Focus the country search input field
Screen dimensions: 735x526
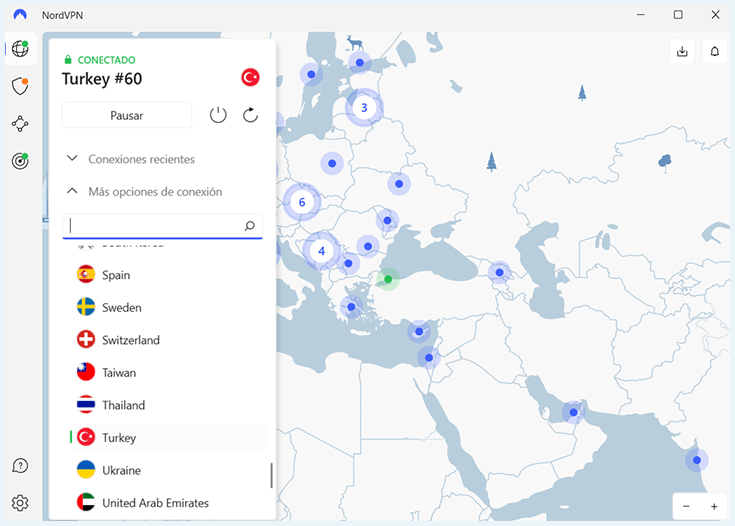(162, 226)
